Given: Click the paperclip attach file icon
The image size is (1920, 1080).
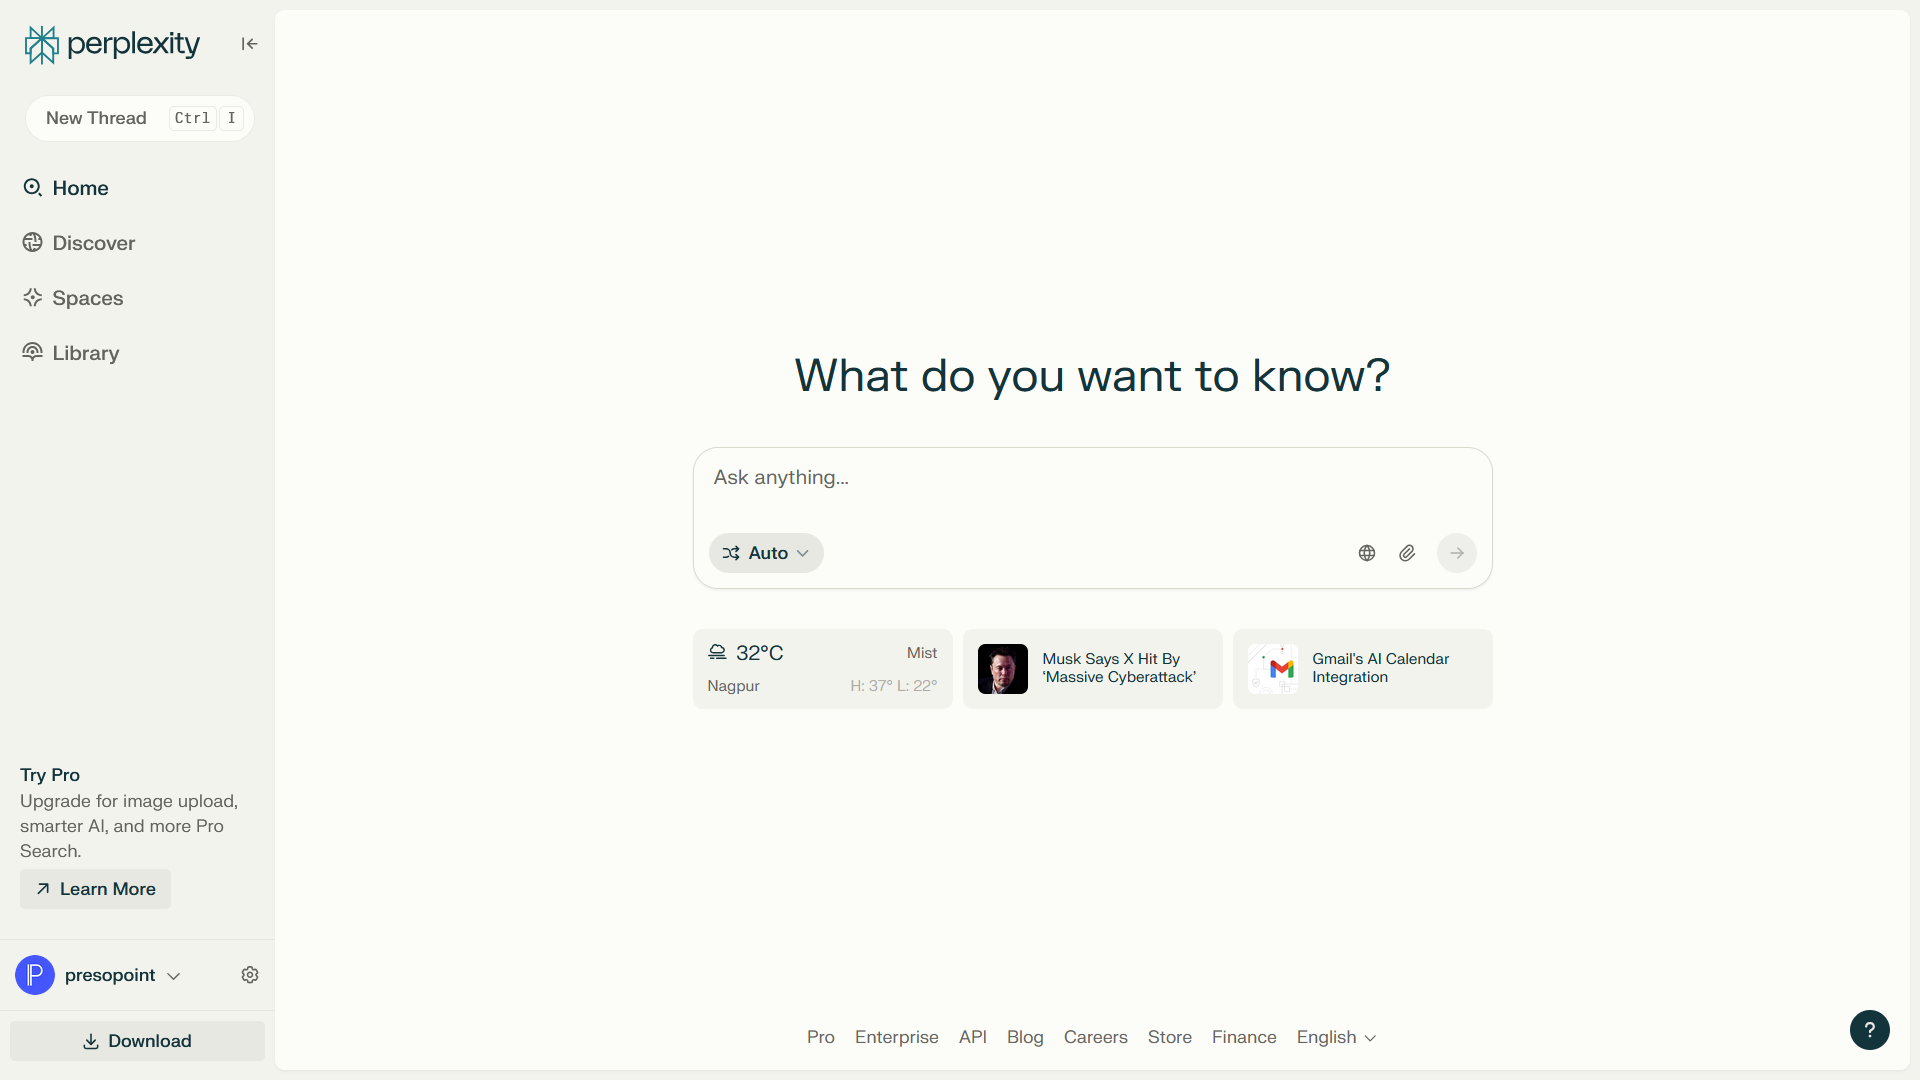Looking at the screenshot, I should (1407, 553).
